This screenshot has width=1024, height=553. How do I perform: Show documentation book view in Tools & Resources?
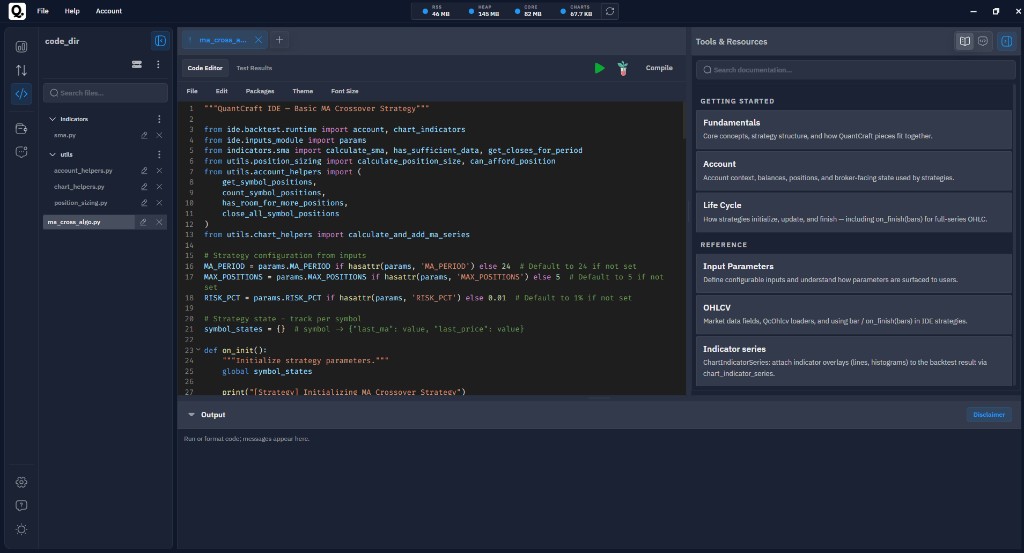click(965, 41)
